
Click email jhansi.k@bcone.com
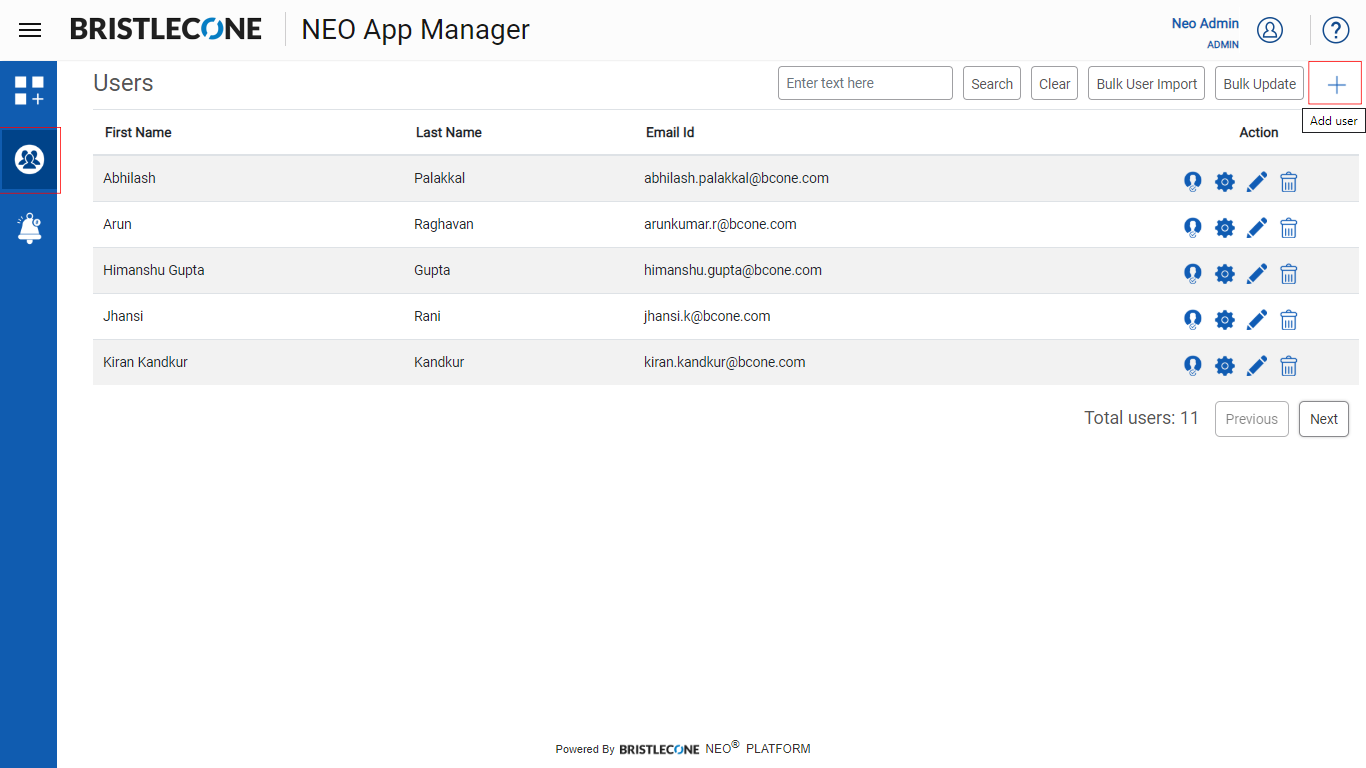(x=707, y=316)
